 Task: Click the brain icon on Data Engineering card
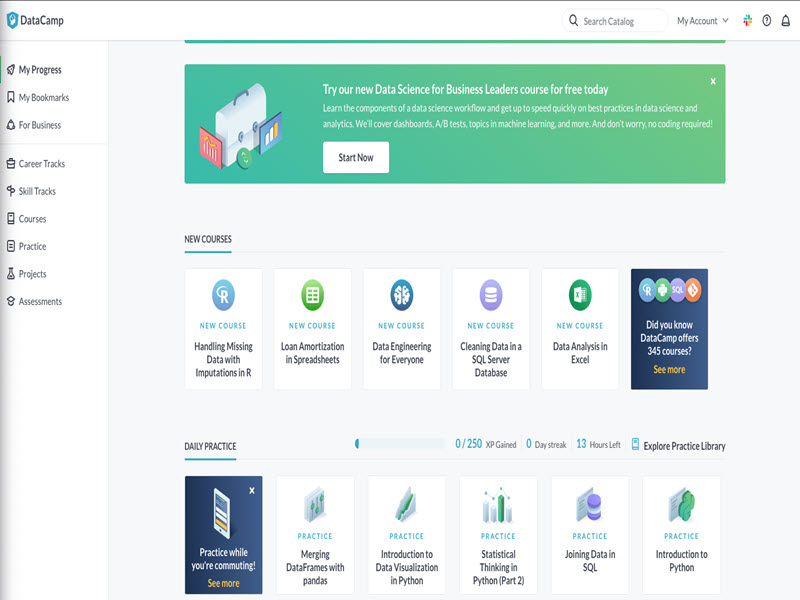click(x=402, y=295)
